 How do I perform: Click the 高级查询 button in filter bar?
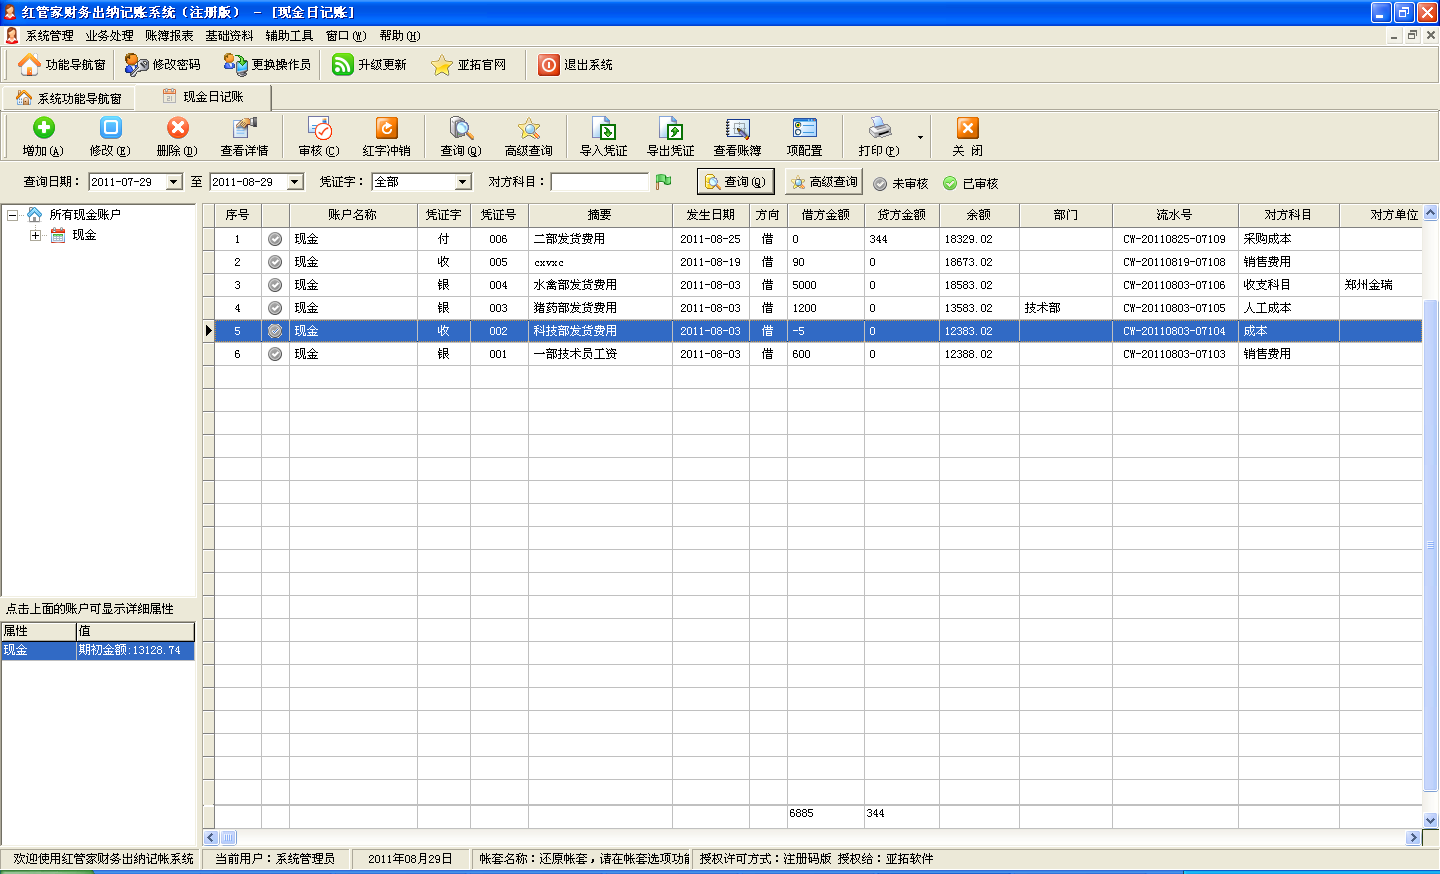pyautogui.click(x=824, y=182)
